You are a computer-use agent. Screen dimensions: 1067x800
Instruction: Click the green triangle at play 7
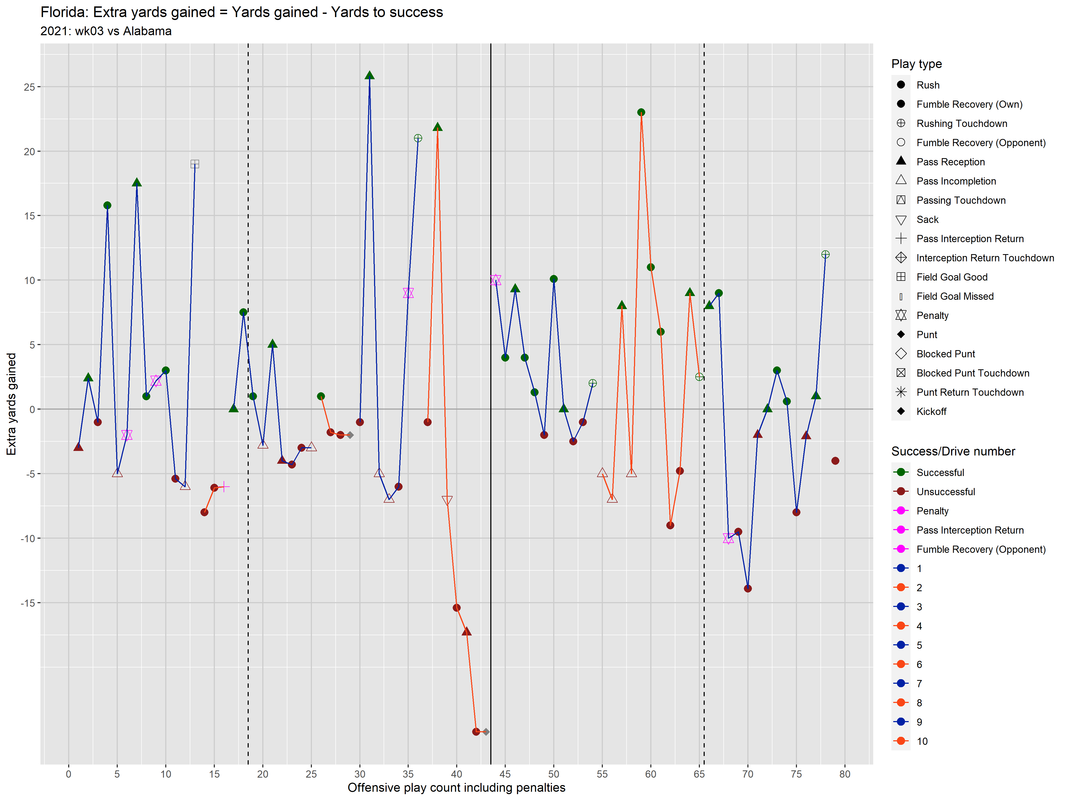point(137,182)
